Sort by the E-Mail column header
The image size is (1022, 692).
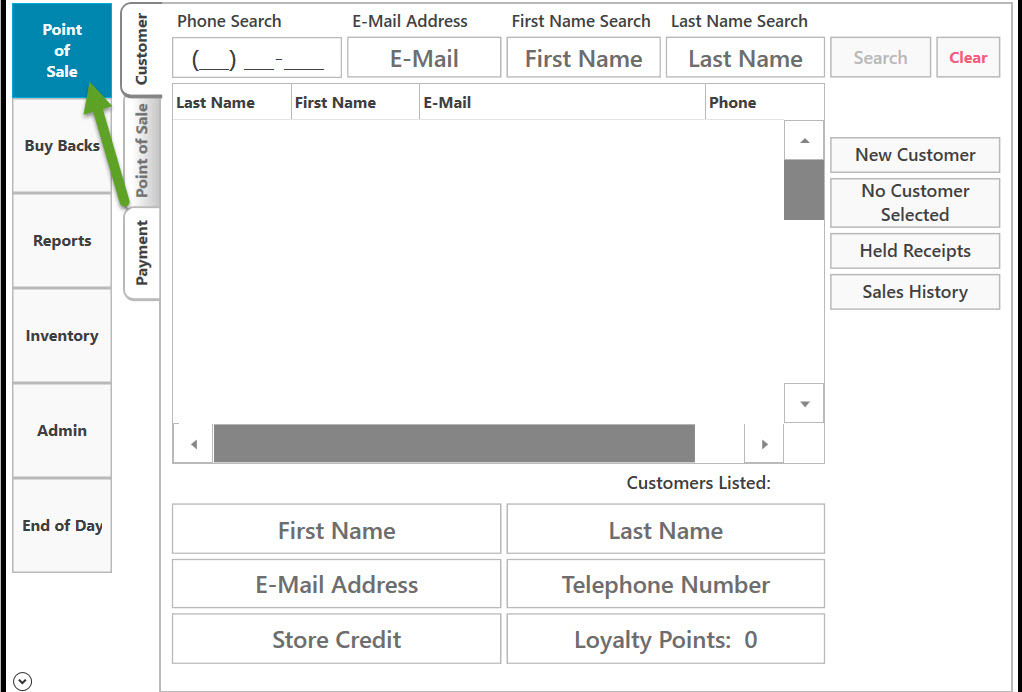pyautogui.click(x=562, y=102)
